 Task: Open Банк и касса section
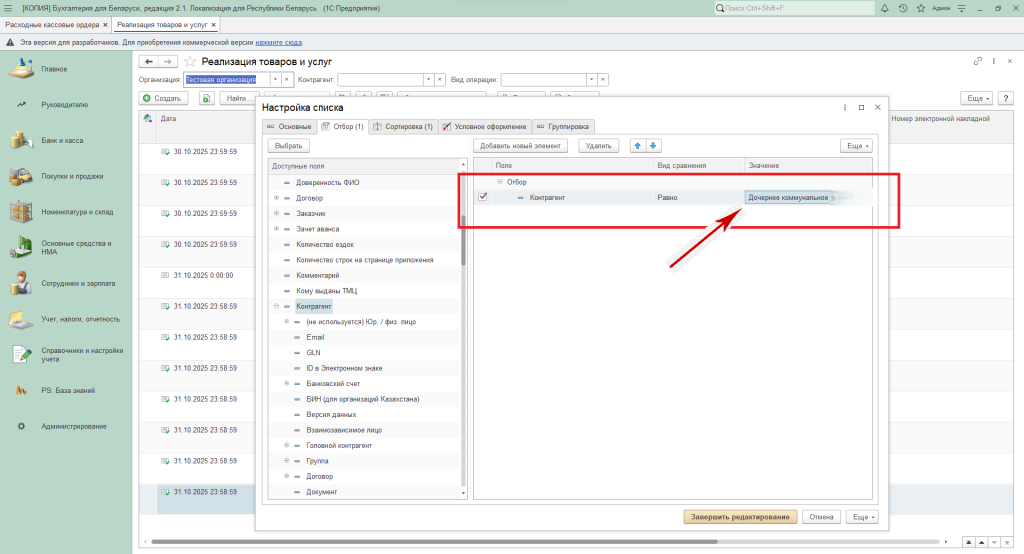click(62, 141)
